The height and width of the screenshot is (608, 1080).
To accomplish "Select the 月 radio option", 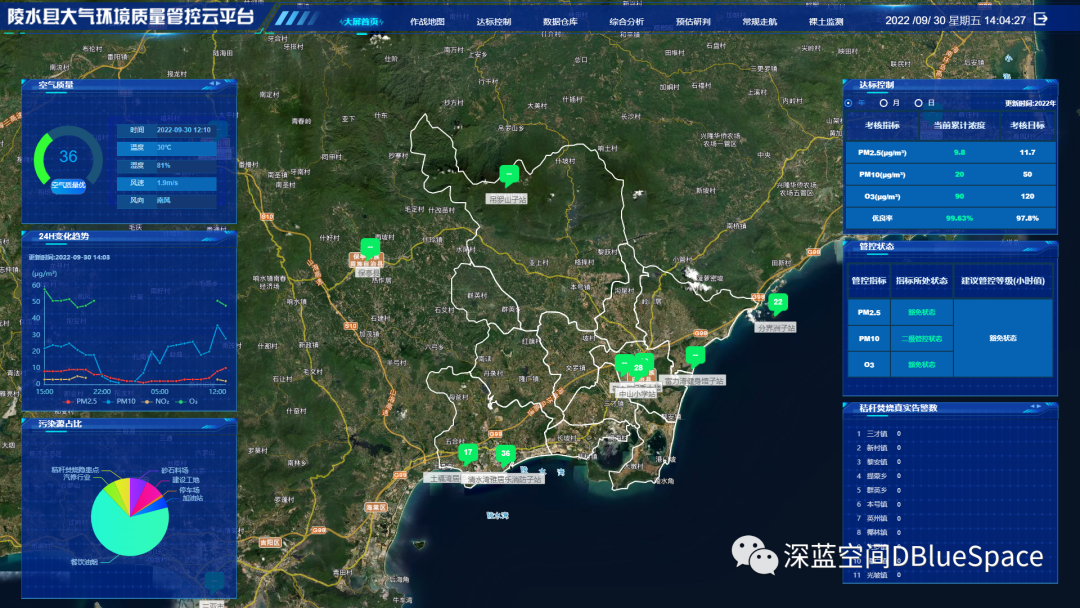I will 884,103.
